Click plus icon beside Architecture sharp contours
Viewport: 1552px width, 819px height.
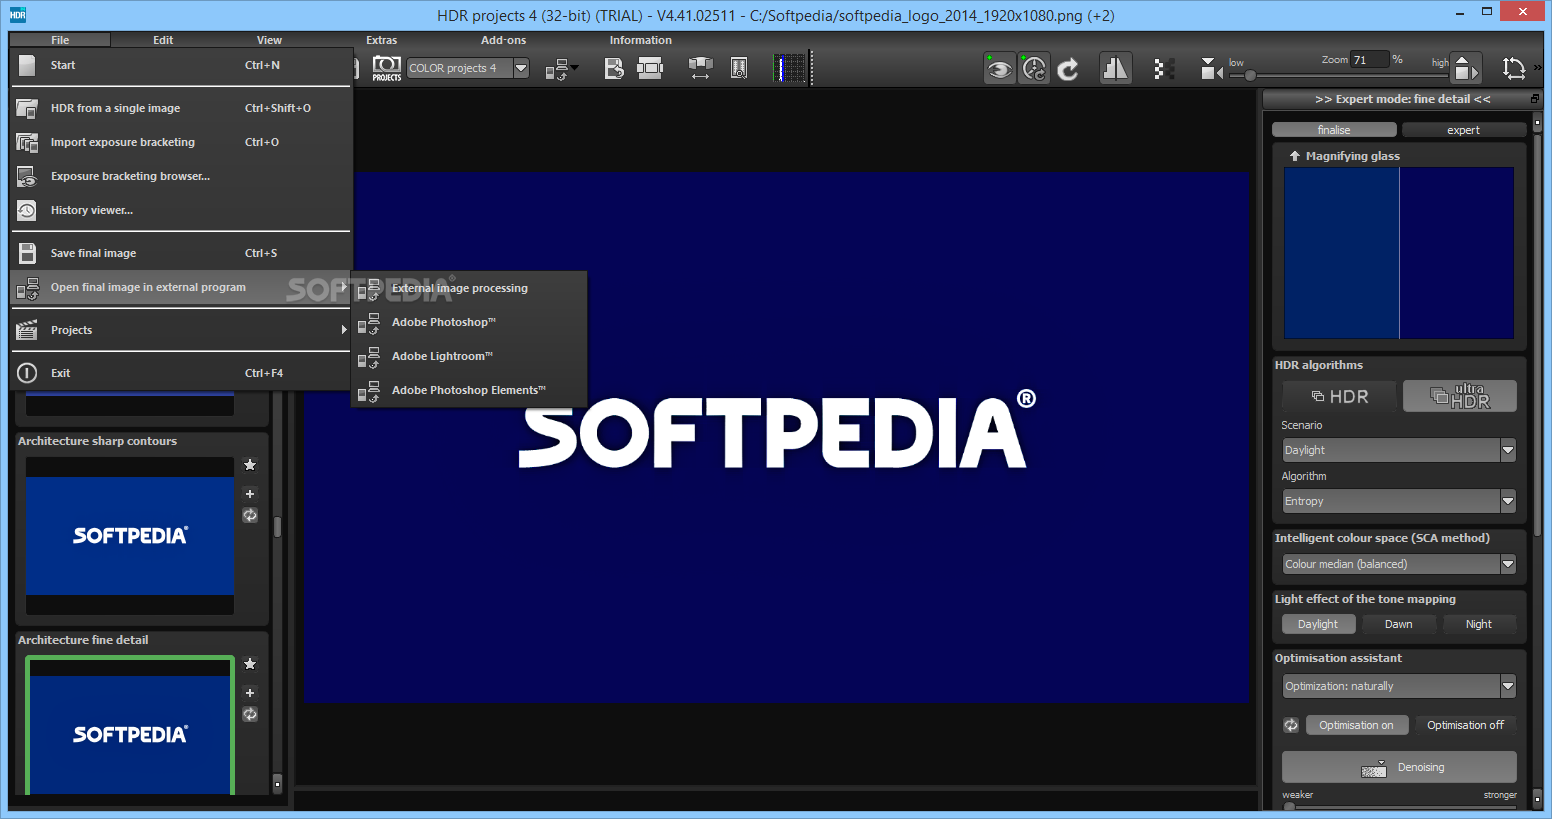pyautogui.click(x=250, y=494)
